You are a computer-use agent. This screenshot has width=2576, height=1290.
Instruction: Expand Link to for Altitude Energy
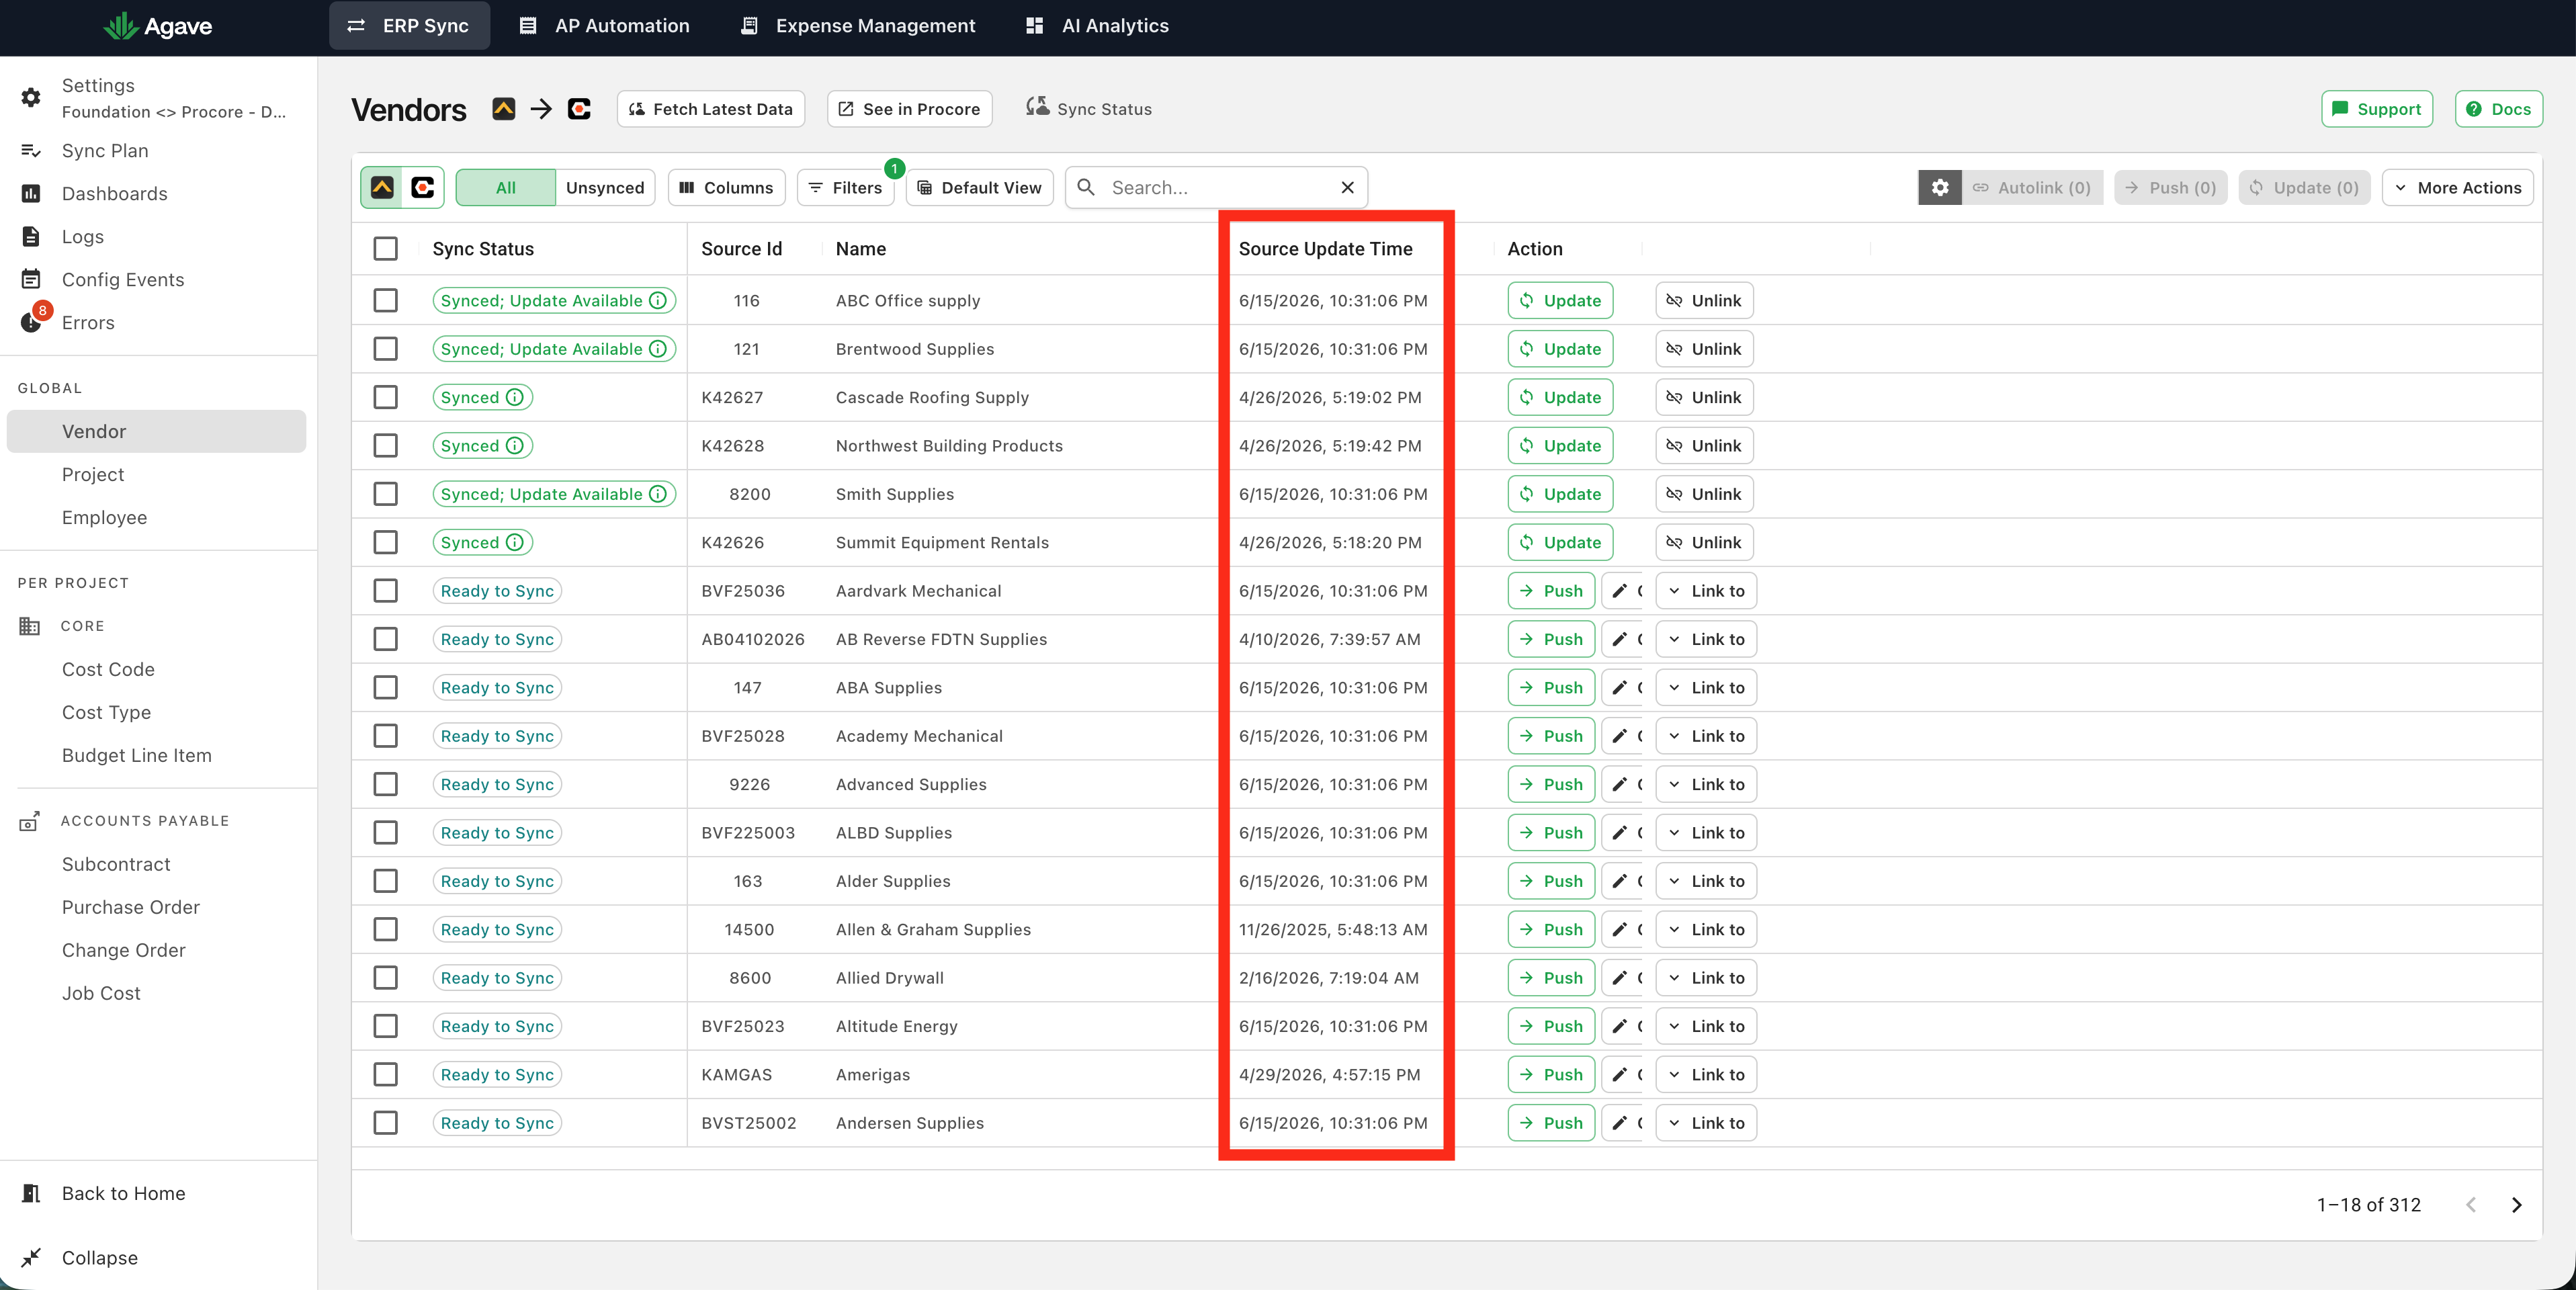point(1705,1026)
